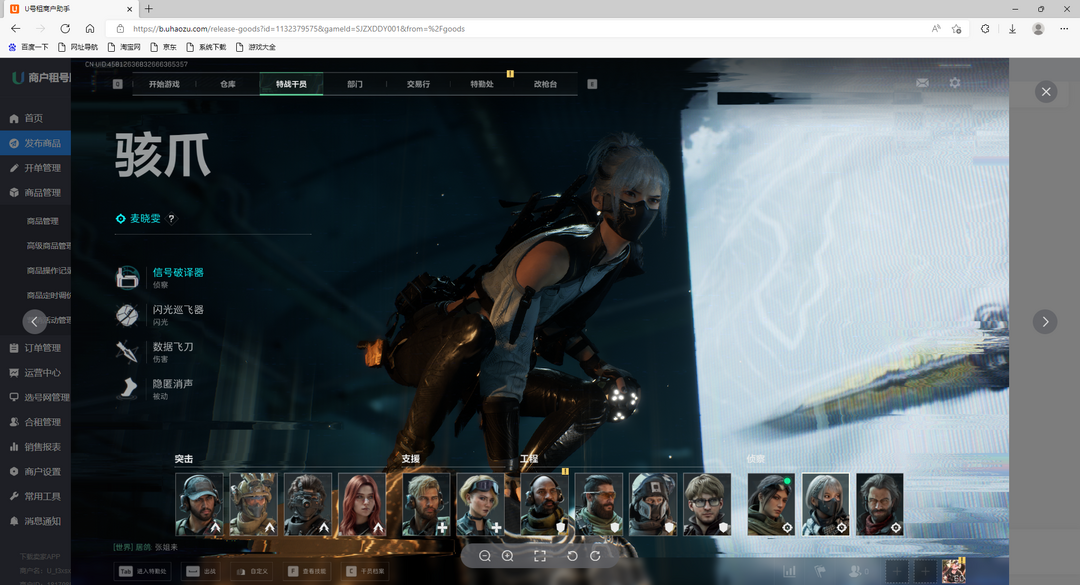Rotate the preview image counterclockwise
The height and width of the screenshot is (585, 1080).
click(572, 556)
